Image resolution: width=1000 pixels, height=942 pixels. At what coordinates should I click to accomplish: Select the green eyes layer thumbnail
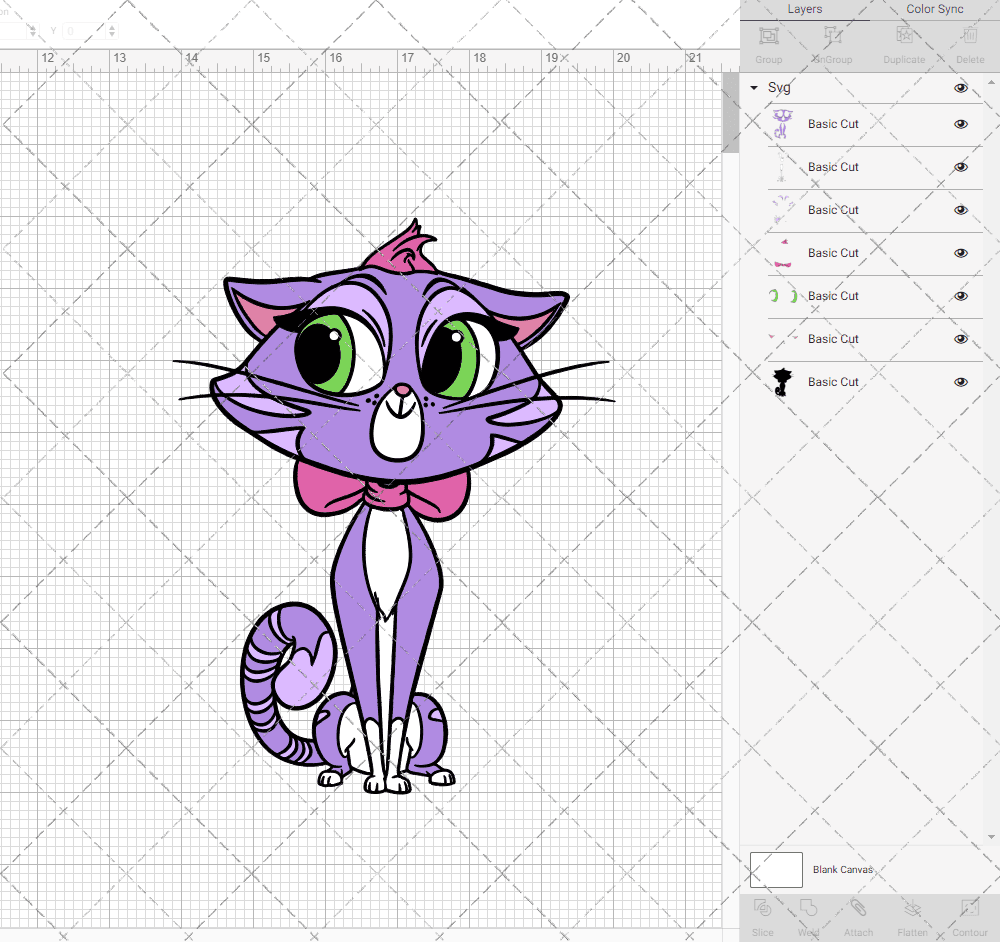click(783, 296)
